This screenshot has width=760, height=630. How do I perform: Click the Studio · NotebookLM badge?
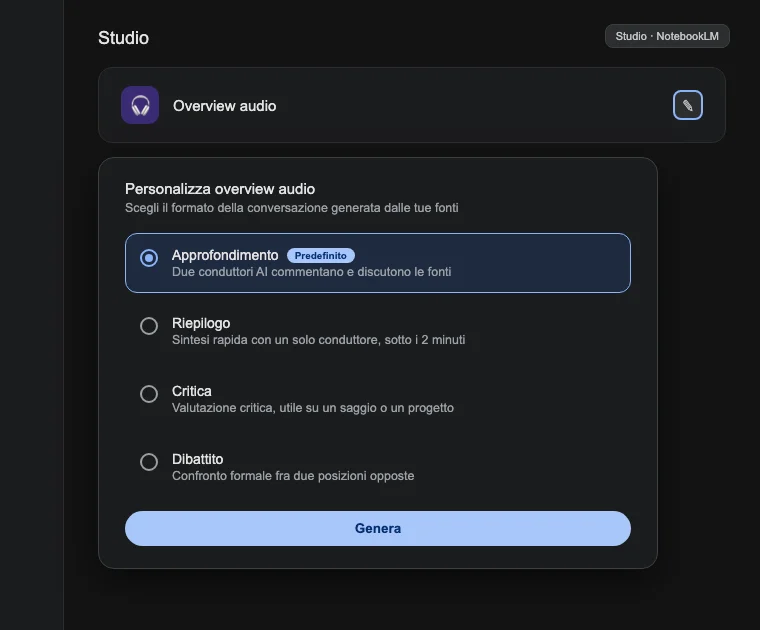667,36
